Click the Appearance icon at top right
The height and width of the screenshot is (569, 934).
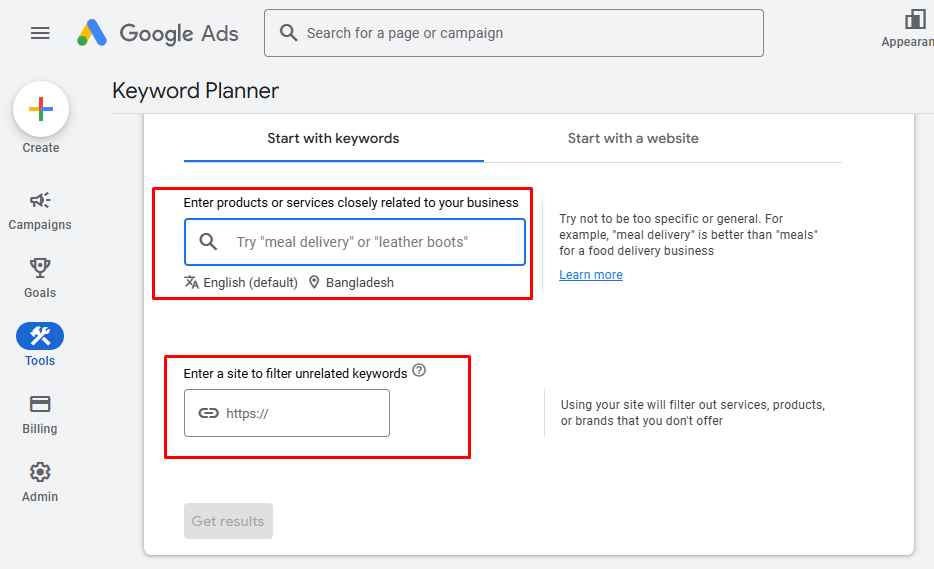[914, 20]
